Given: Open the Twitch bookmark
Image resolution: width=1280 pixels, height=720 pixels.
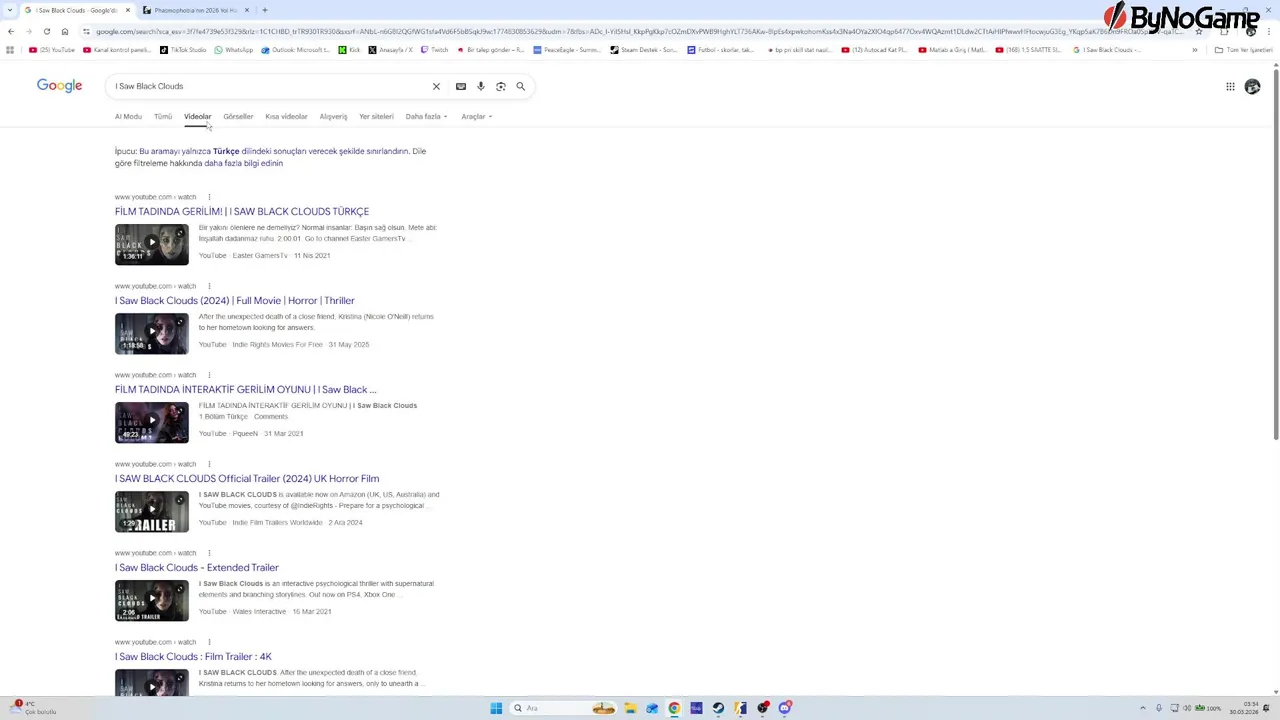Looking at the screenshot, I should tap(435, 49).
